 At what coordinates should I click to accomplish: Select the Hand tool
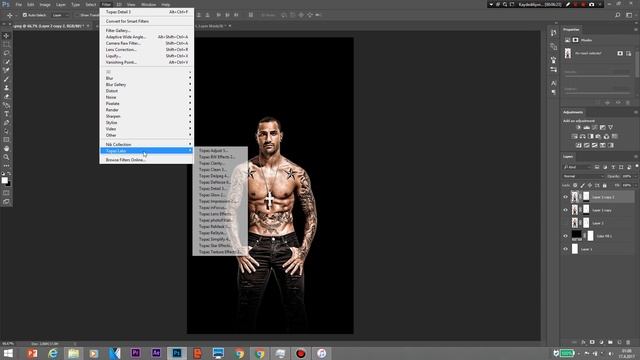6,149
